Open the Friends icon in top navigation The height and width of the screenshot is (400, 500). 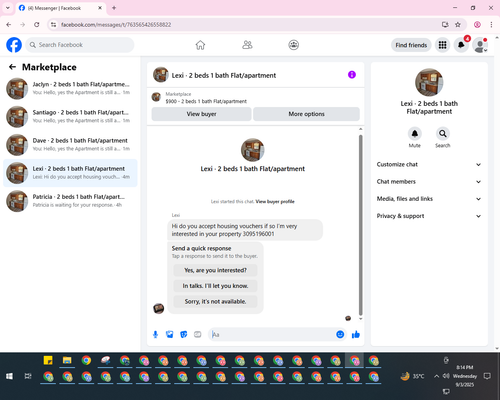click(x=247, y=45)
